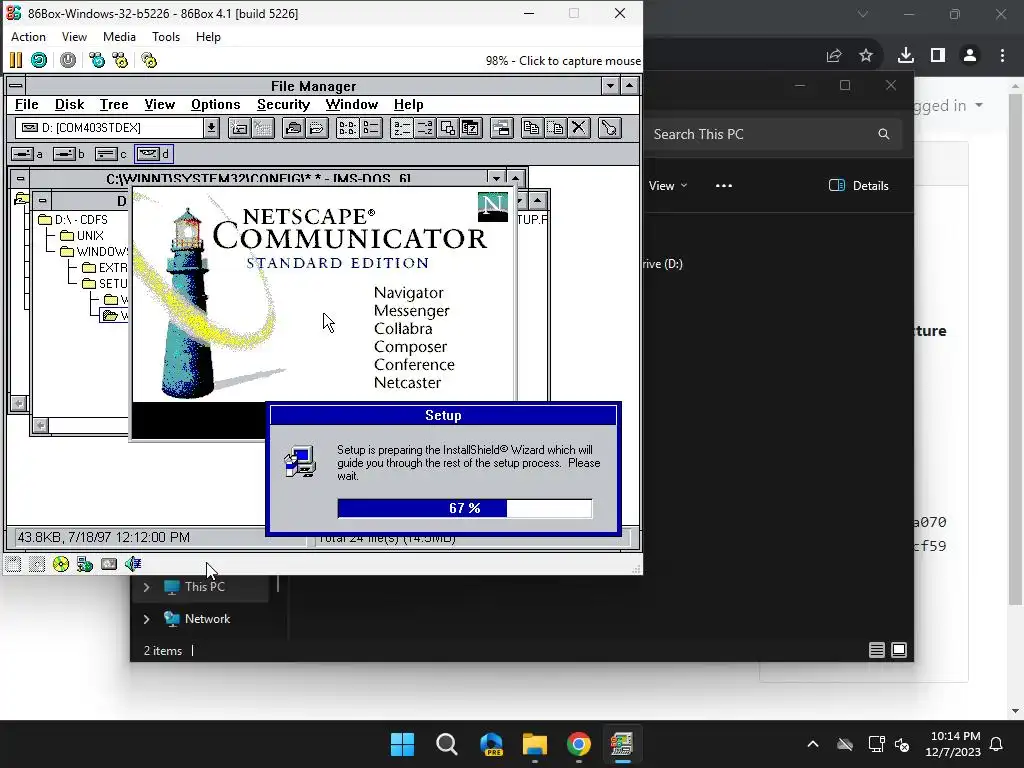The image size is (1024, 768).
Task: Expand This PC in Explorer sidebar
Action: [146, 587]
